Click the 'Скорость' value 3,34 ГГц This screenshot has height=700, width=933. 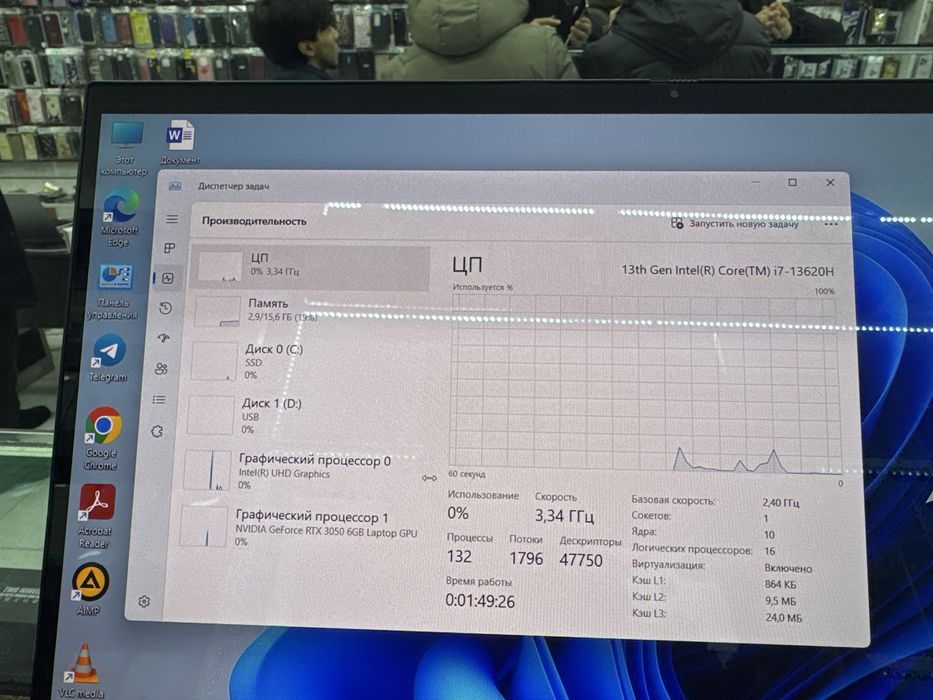564,515
